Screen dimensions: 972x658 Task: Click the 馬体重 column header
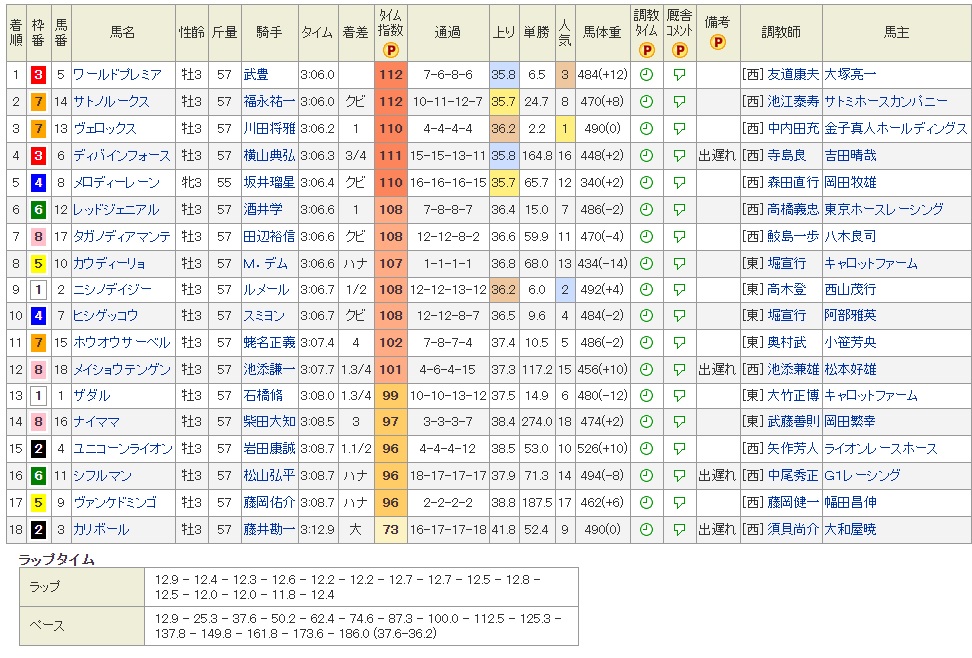click(602, 32)
